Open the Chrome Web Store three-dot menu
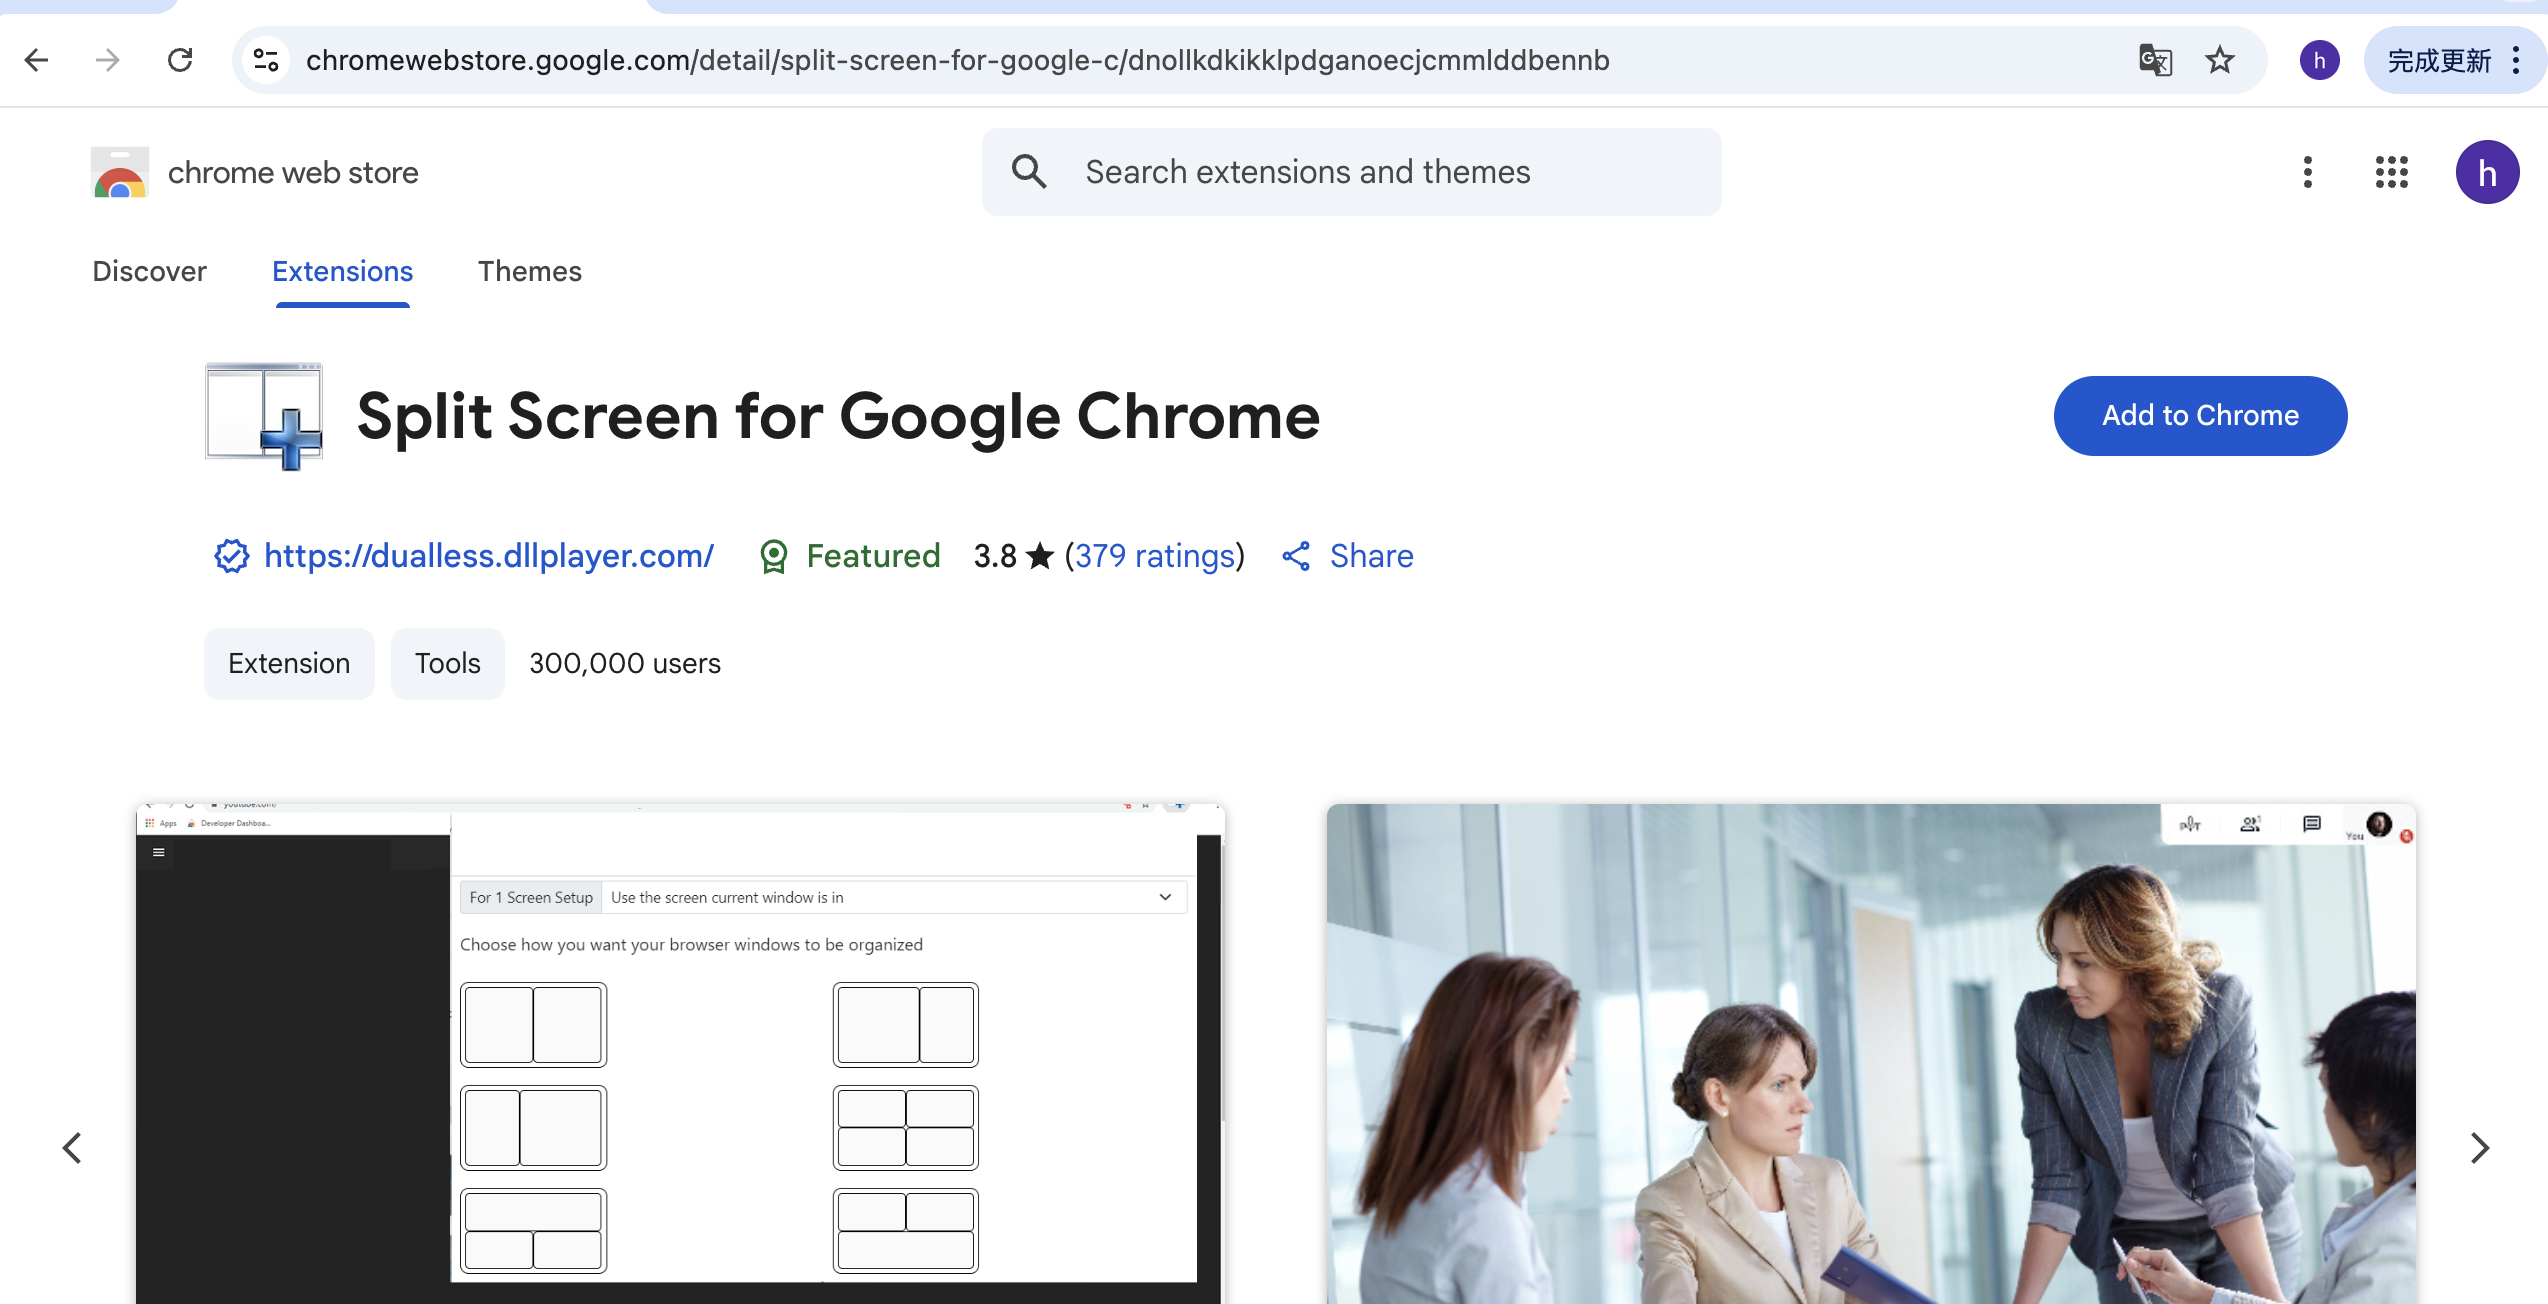 click(x=2307, y=172)
